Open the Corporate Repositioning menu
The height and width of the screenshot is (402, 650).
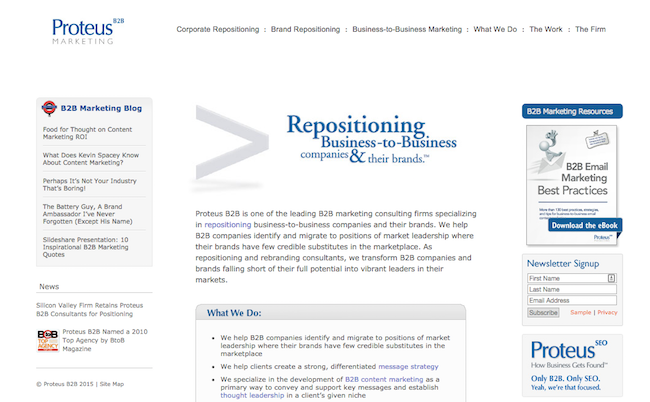click(218, 29)
